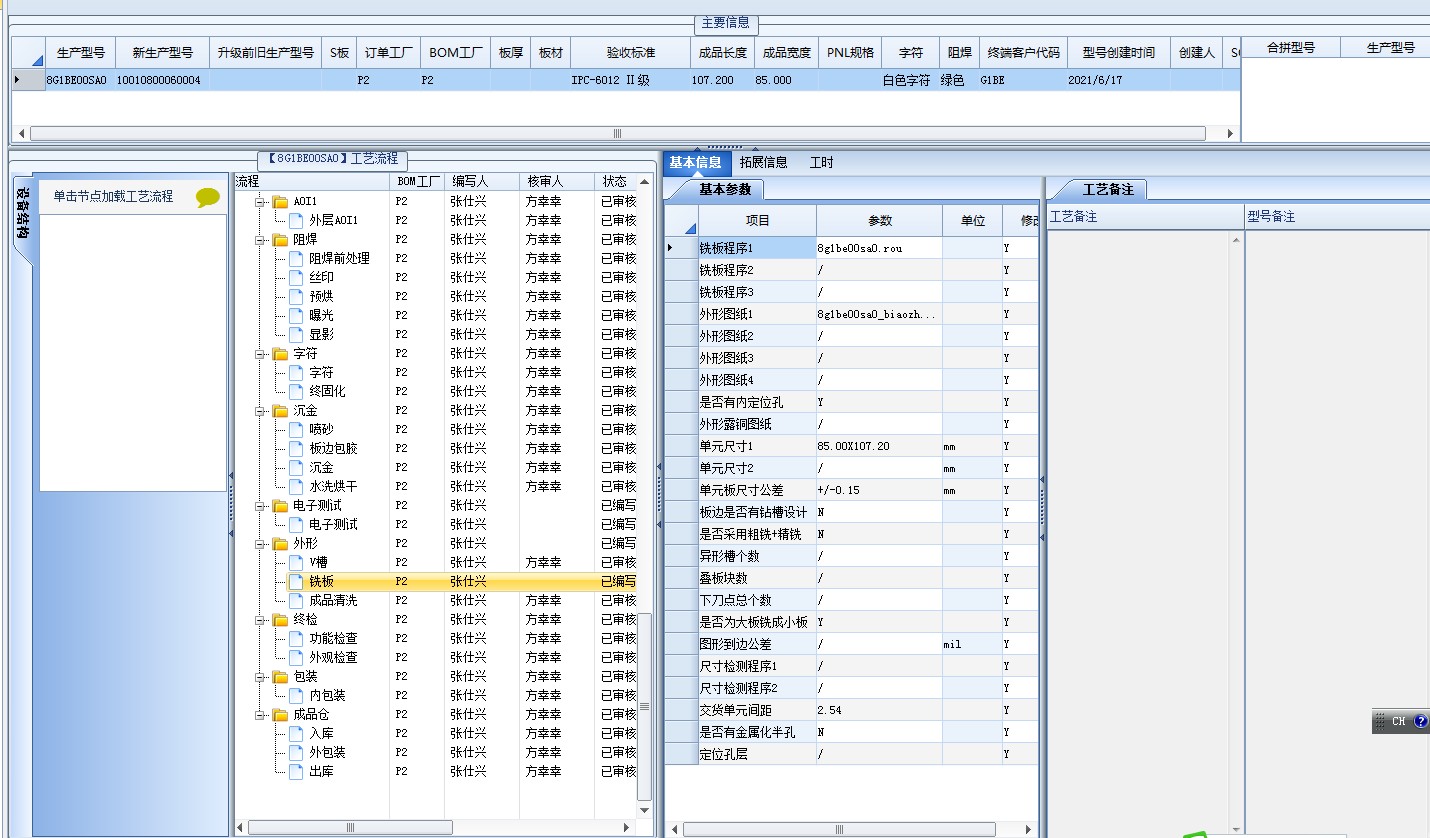Screen dimensions: 1430x838
Task: Click the document icon for 终固化
Action: [x=296, y=391]
